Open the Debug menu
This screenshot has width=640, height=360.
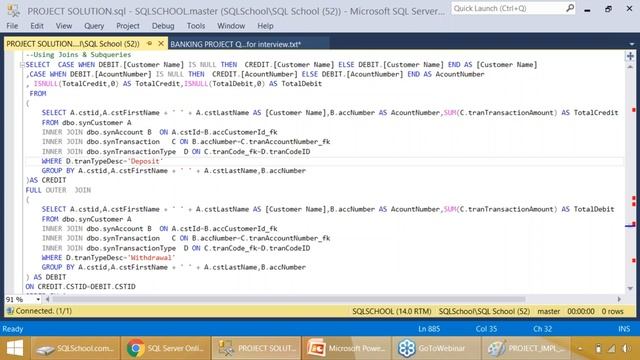click(163, 26)
